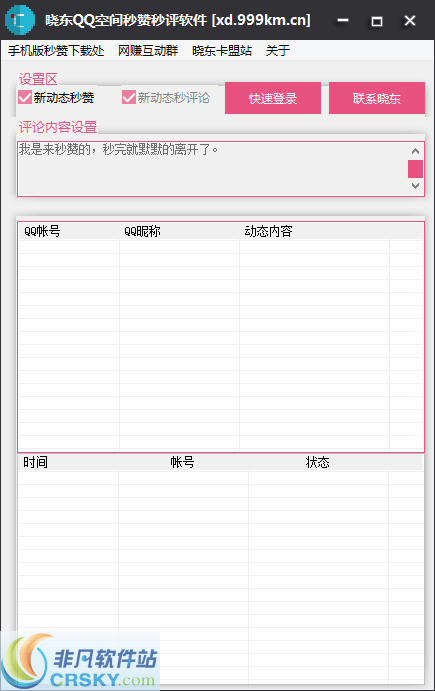The height and width of the screenshot is (691, 435).
Task: Click the 快速登录 button
Action: (x=273, y=98)
